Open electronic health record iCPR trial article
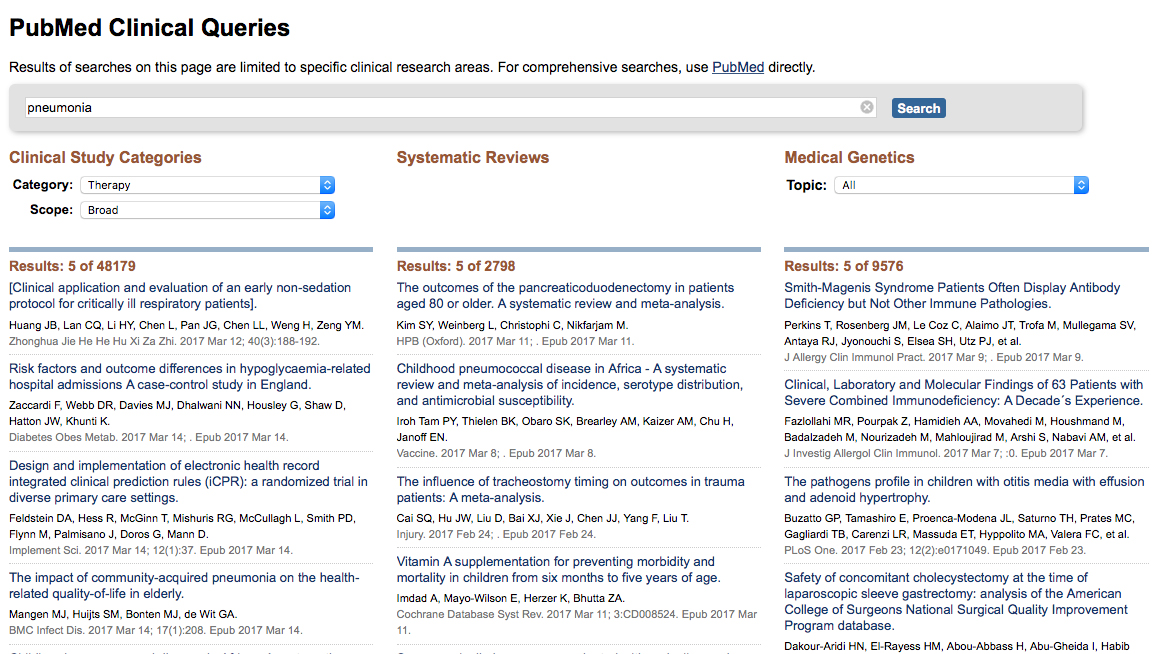This screenshot has height=654, width=1163. coord(188,482)
